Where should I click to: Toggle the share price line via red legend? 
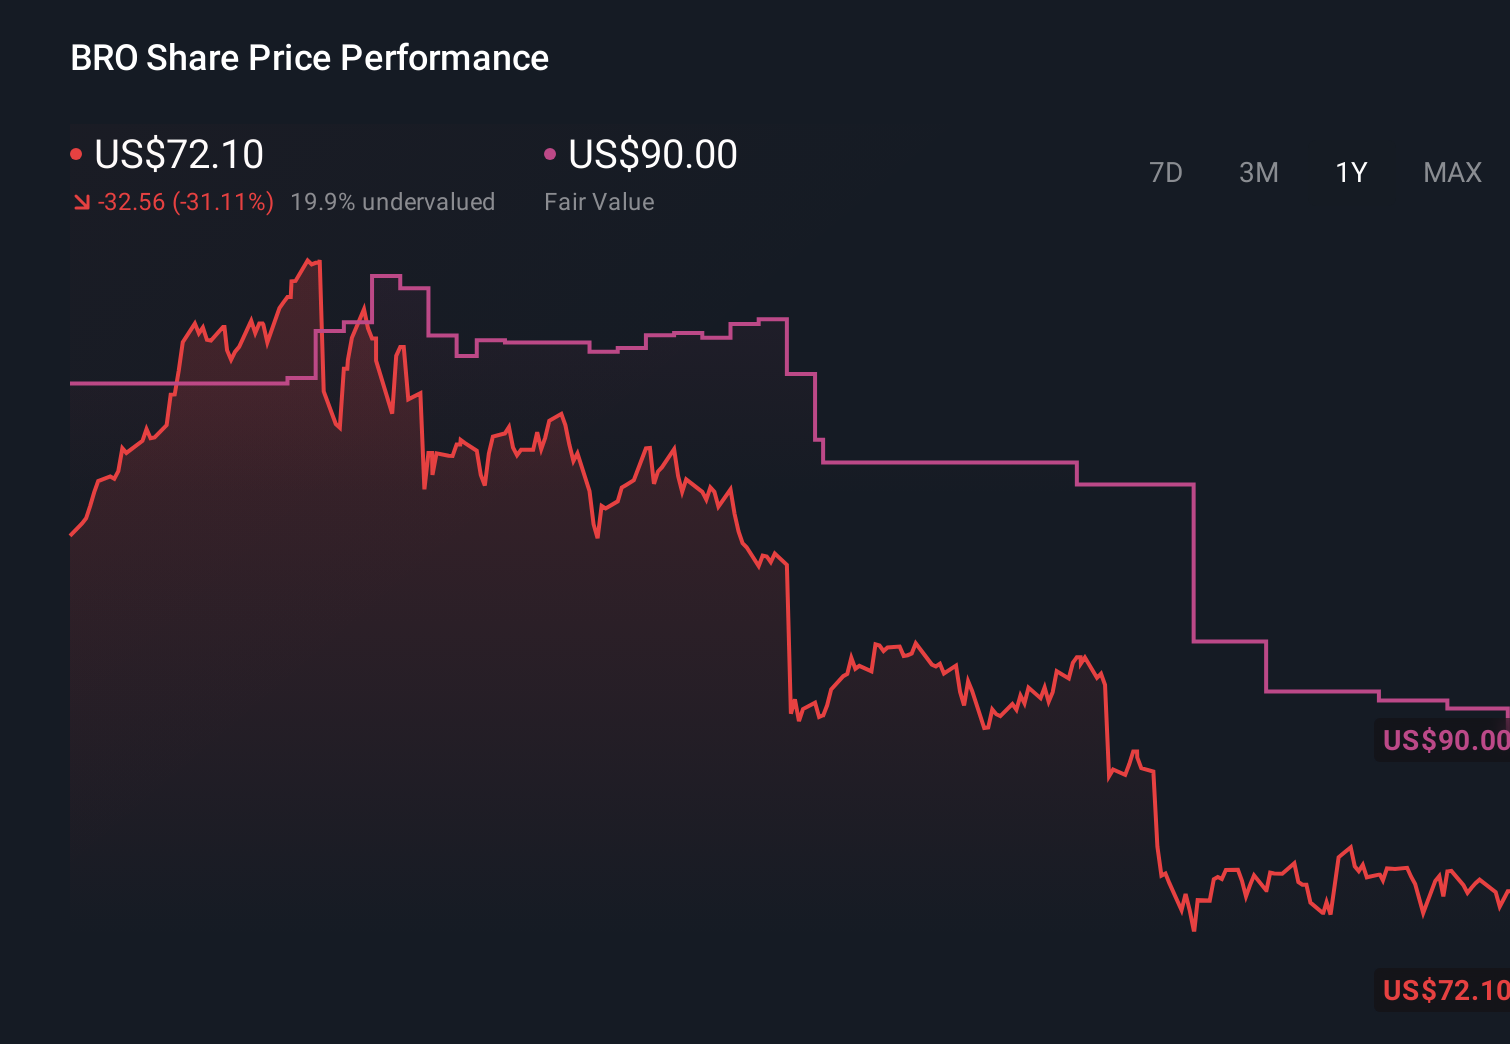point(76,153)
